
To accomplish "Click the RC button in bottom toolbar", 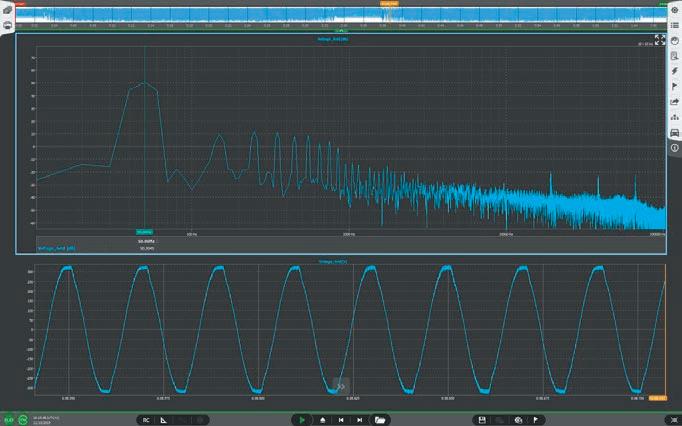I will (146, 420).
